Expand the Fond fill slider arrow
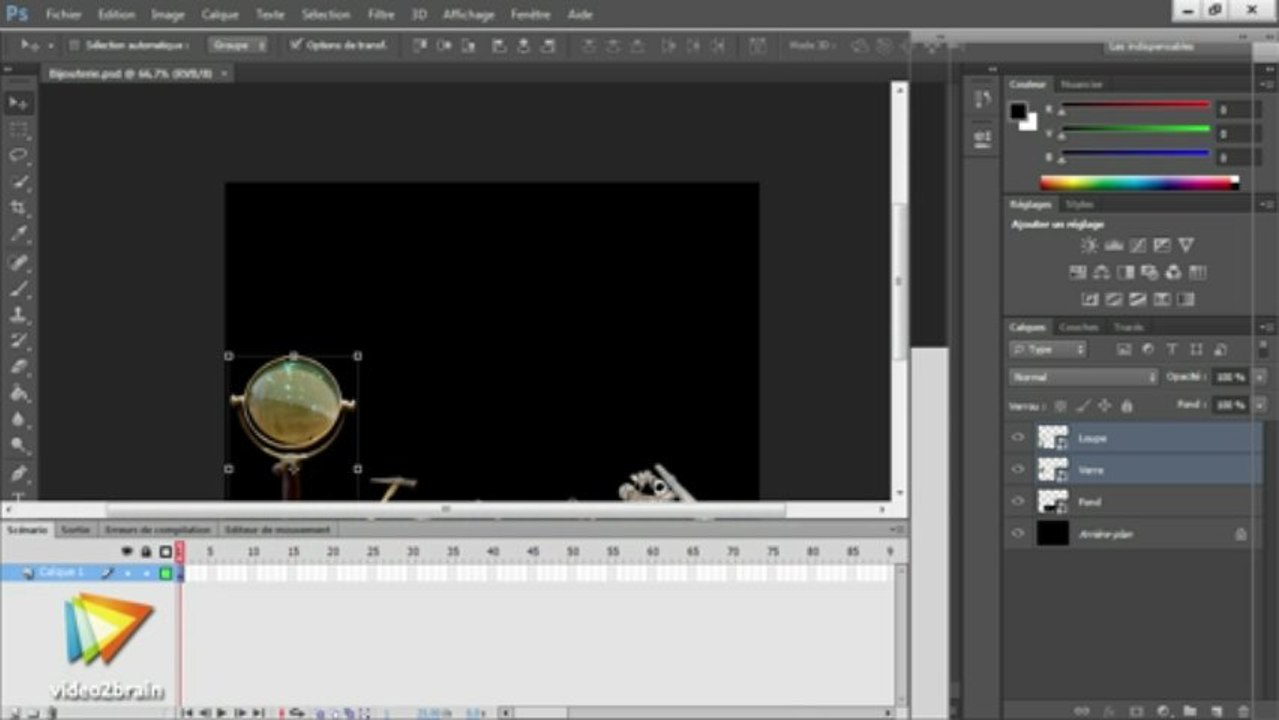Viewport: 1279px width, 720px height. click(x=1258, y=405)
